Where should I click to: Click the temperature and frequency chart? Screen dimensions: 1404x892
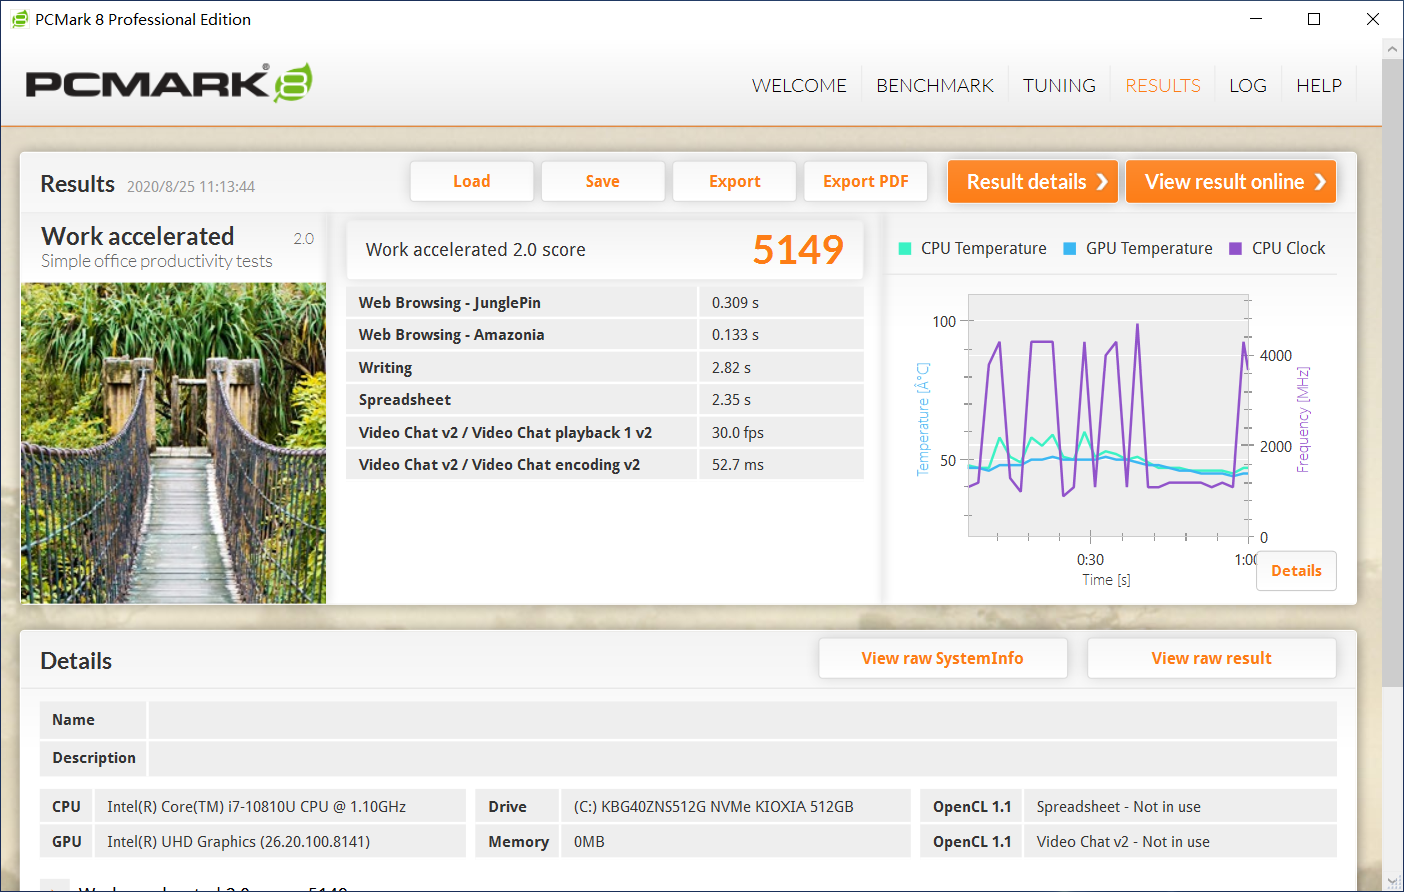[x=1109, y=416]
